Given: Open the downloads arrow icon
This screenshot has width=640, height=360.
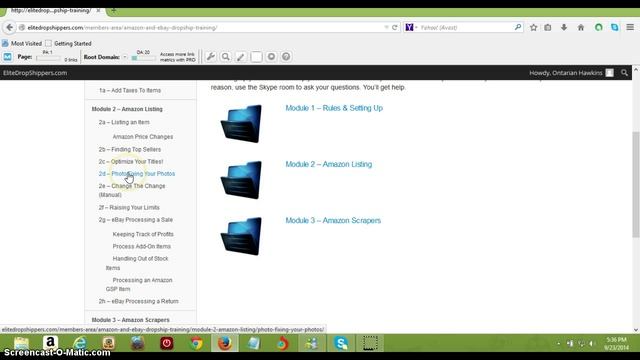Looking at the screenshot, I should pyautogui.click(x=564, y=28).
